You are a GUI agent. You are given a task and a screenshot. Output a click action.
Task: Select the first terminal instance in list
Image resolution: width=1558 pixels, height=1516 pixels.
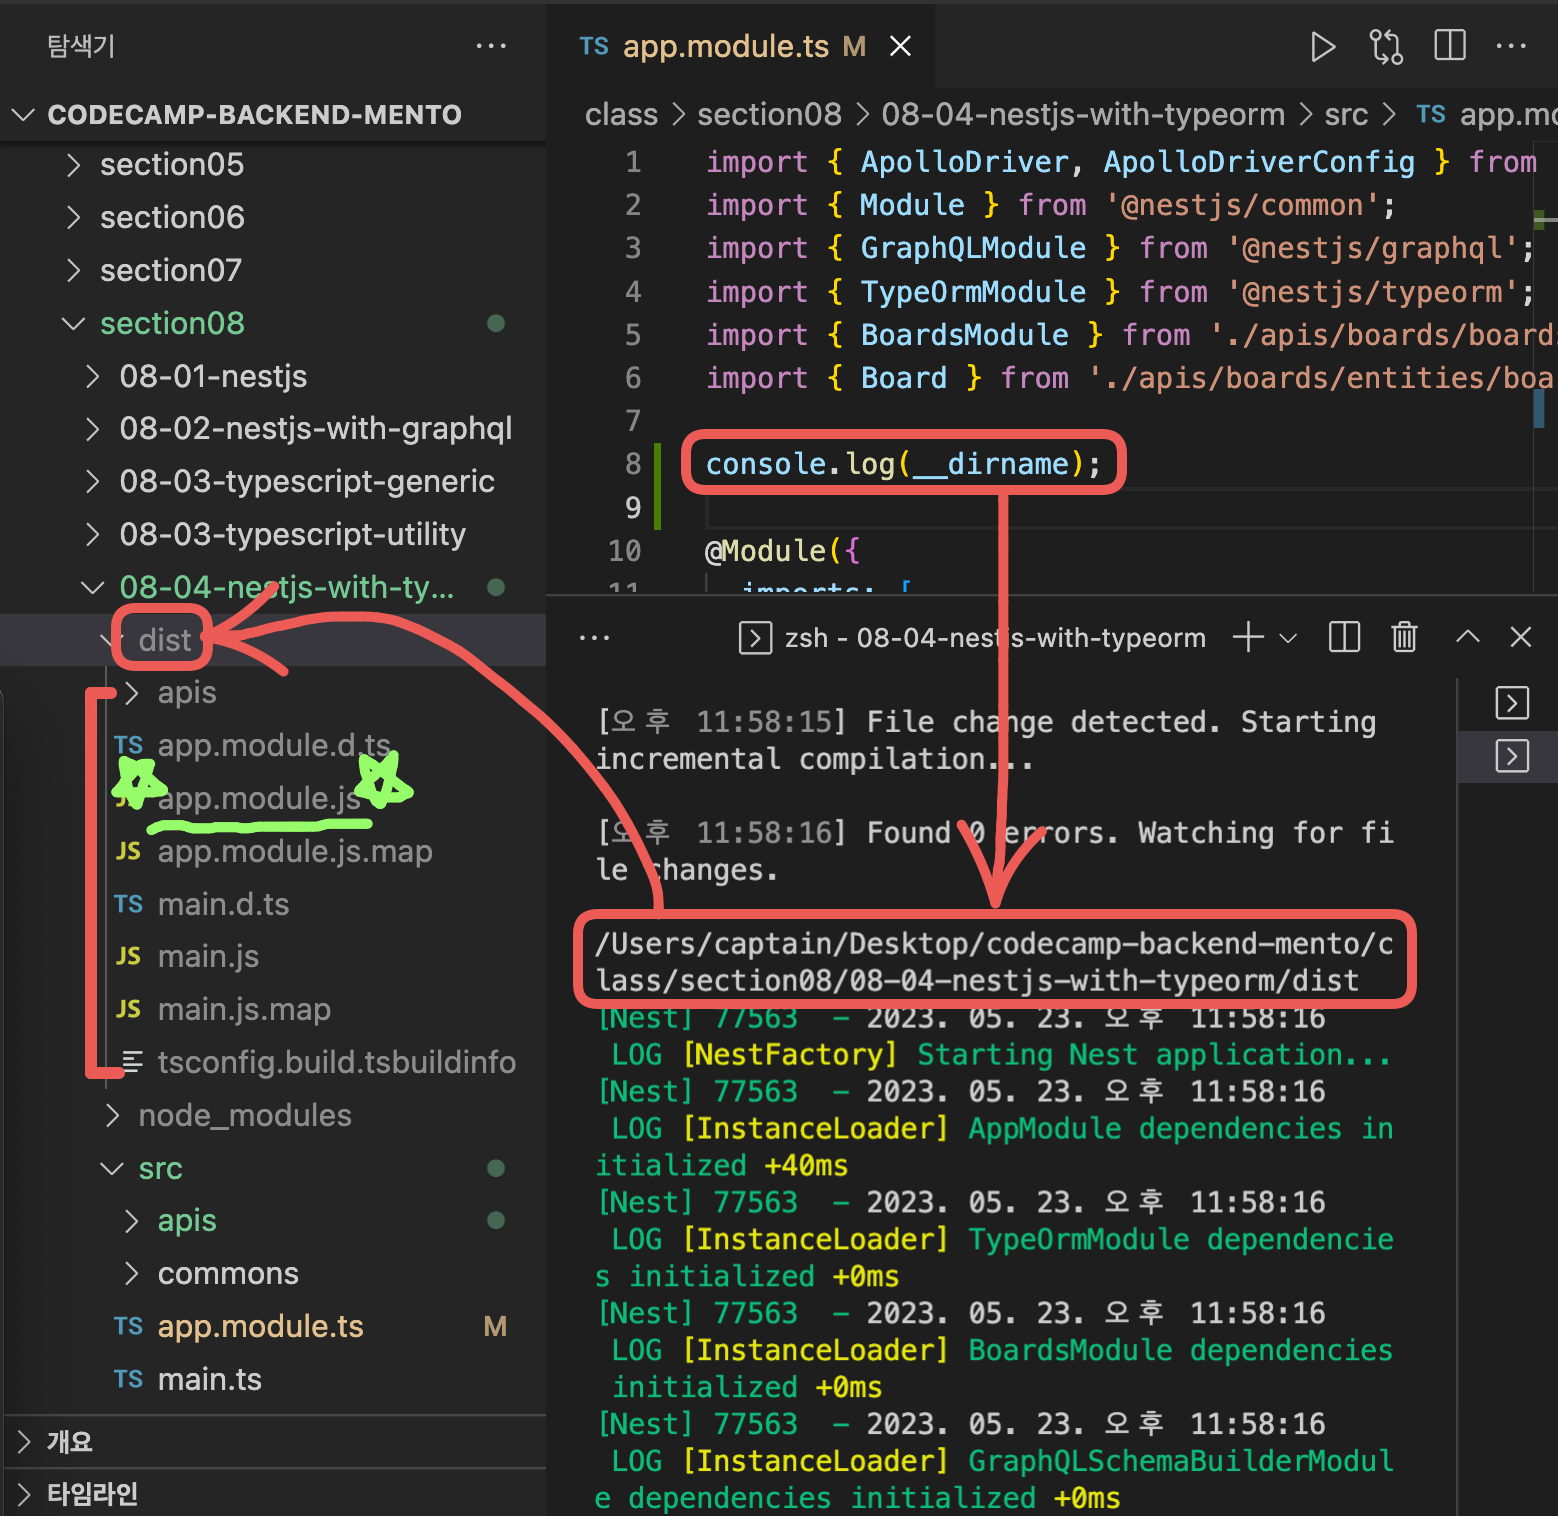(x=1512, y=703)
